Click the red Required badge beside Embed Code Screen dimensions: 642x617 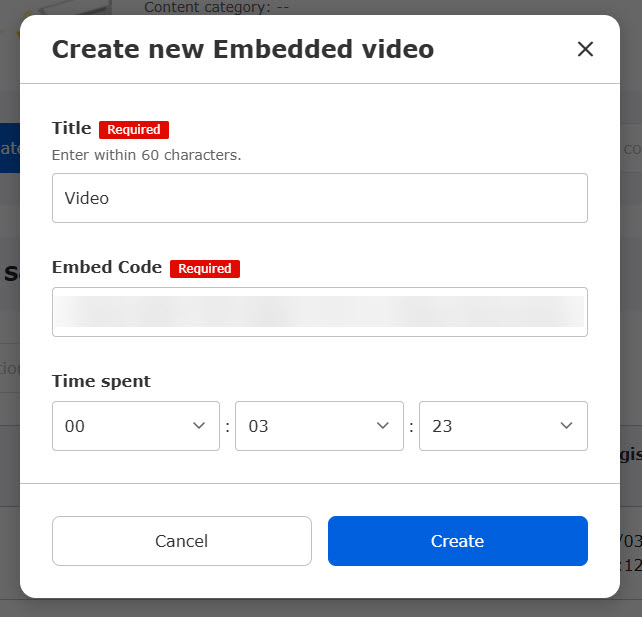[205, 268]
